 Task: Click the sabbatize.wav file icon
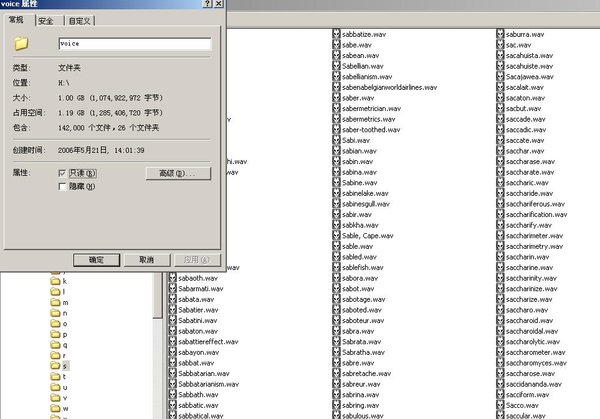tap(336, 34)
